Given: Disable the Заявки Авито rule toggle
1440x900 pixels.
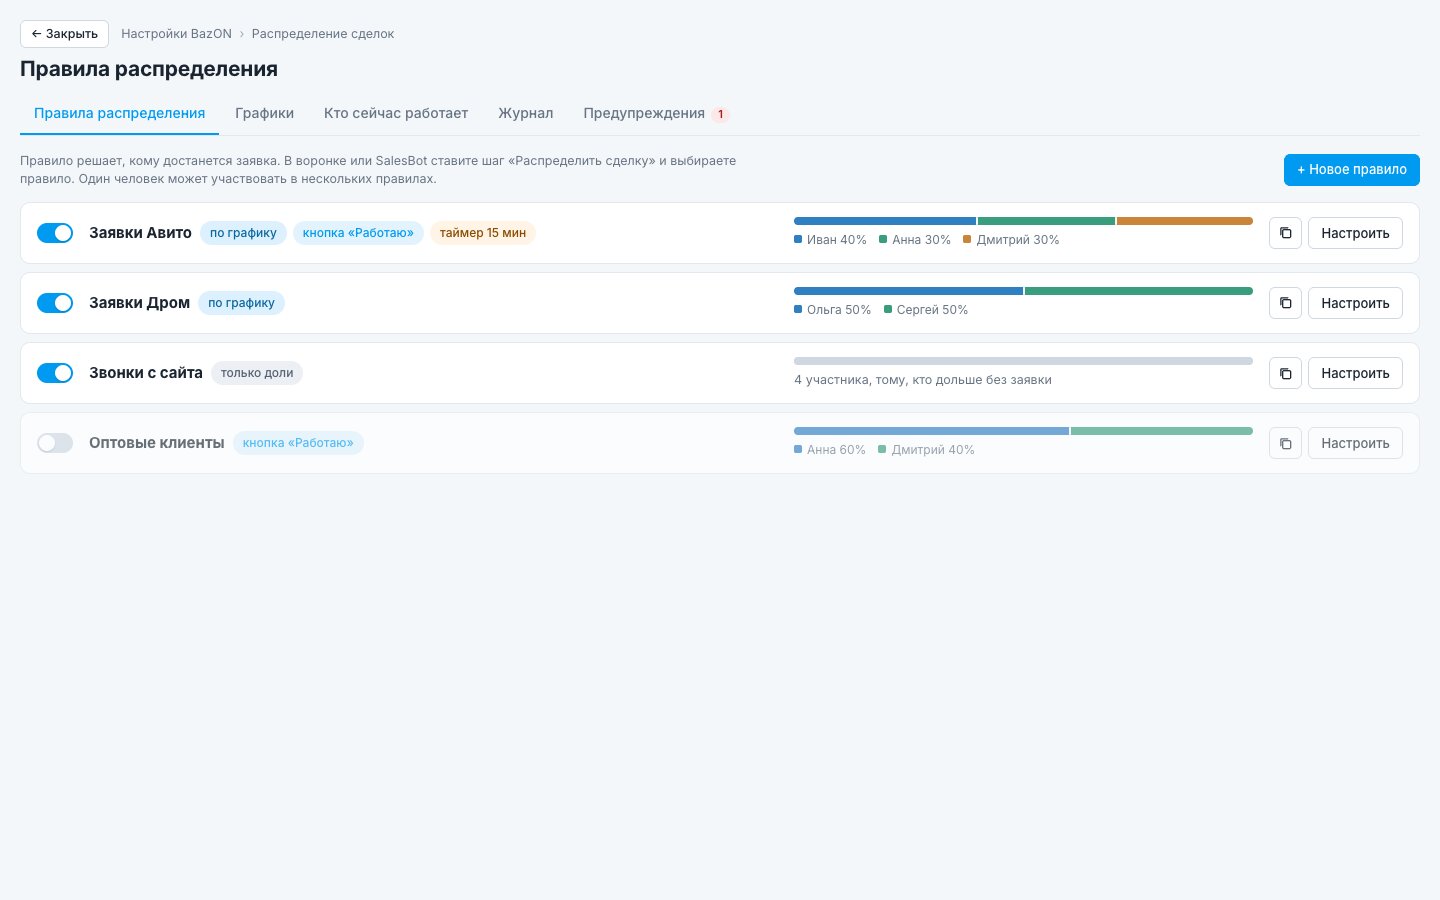Looking at the screenshot, I should click(55, 233).
